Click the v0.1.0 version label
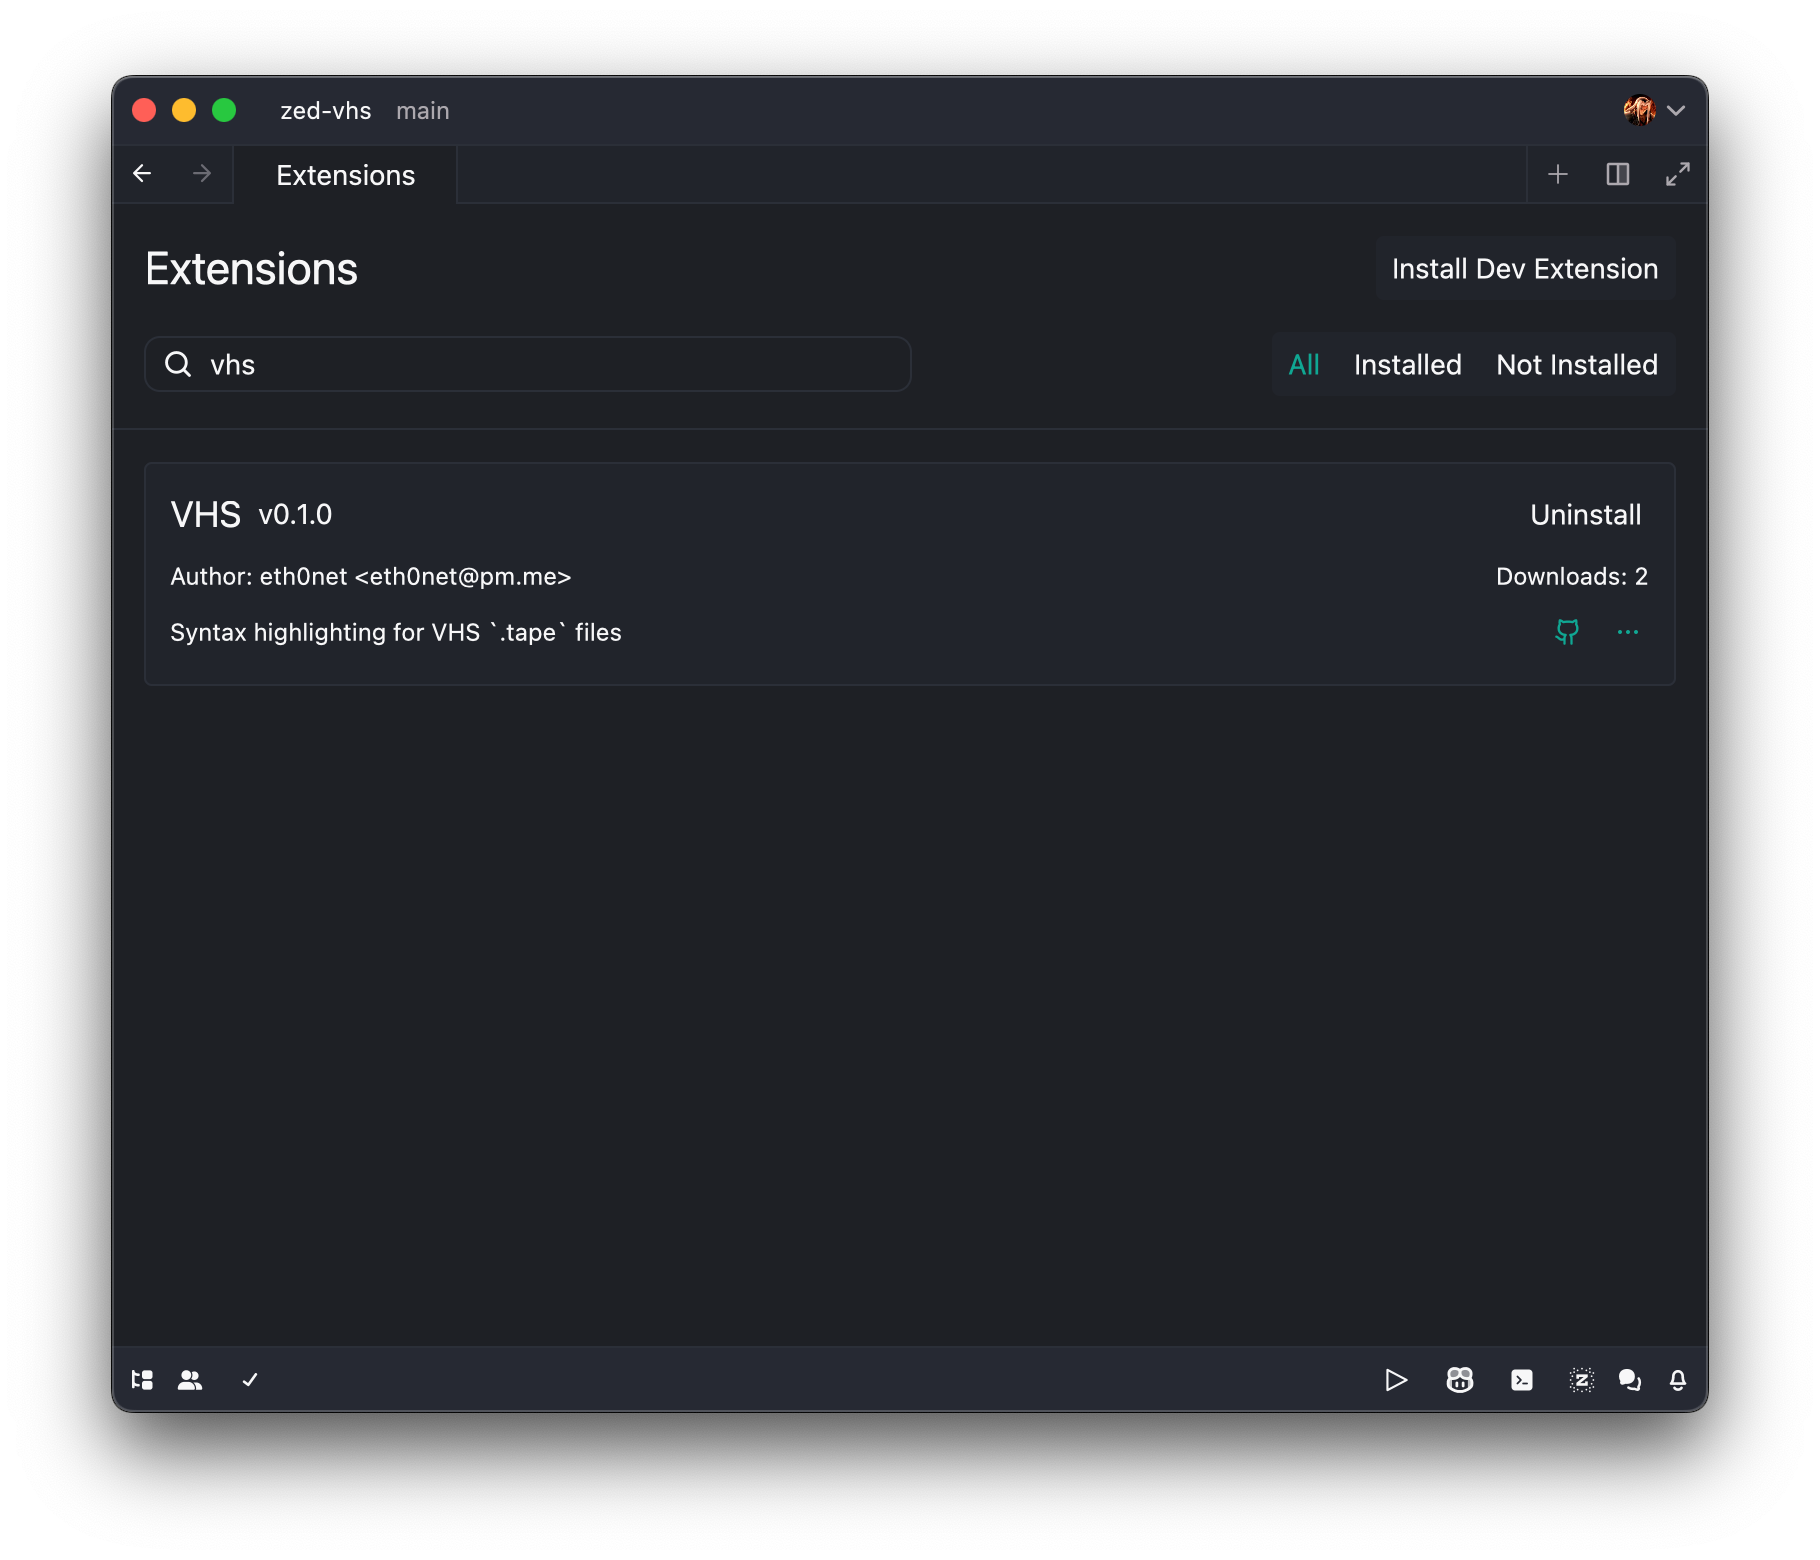 click(x=295, y=515)
